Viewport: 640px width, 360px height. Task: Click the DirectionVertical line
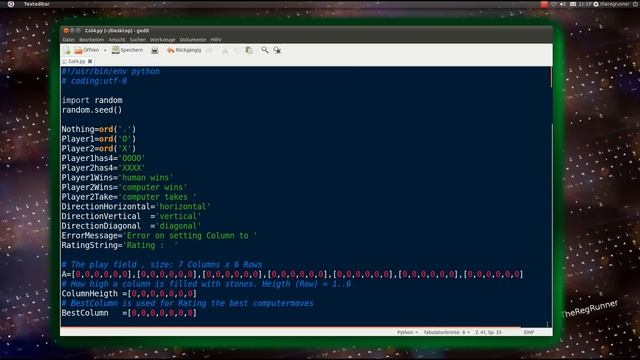click(x=131, y=216)
